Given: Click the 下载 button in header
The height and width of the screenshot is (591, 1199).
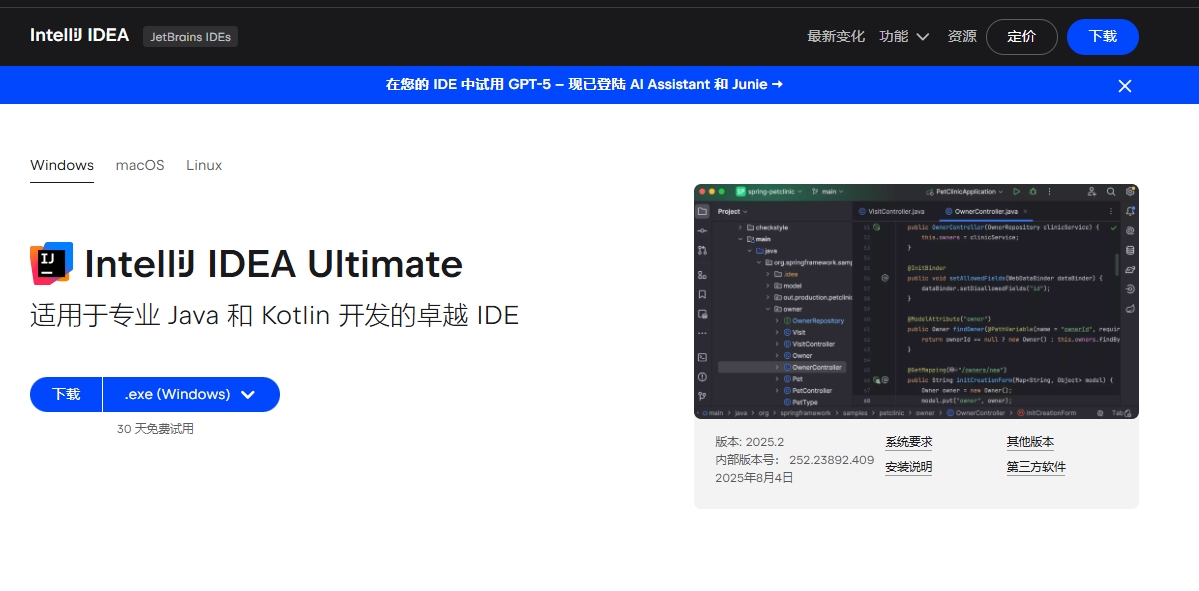Looking at the screenshot, I should tap(1103, 37).
